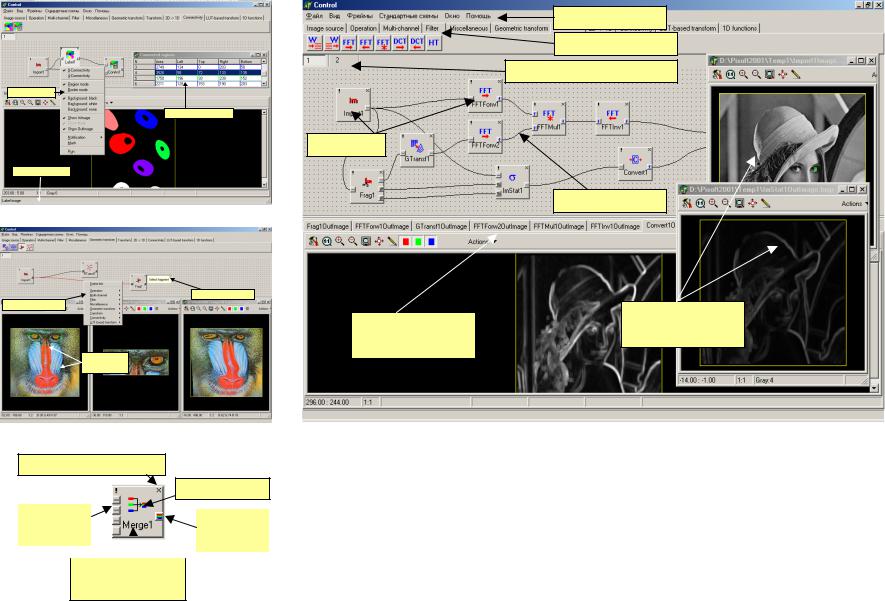Open the Actions dropdown in the ImStat1OutImage window
This screenshot has width=885, height=601.
(853, 203)
